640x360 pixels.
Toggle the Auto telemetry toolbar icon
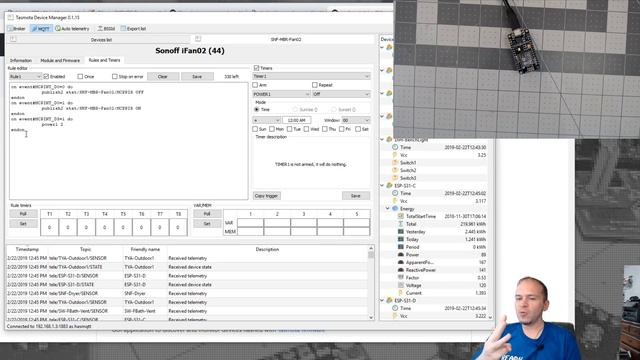click(x=58, y=29)
